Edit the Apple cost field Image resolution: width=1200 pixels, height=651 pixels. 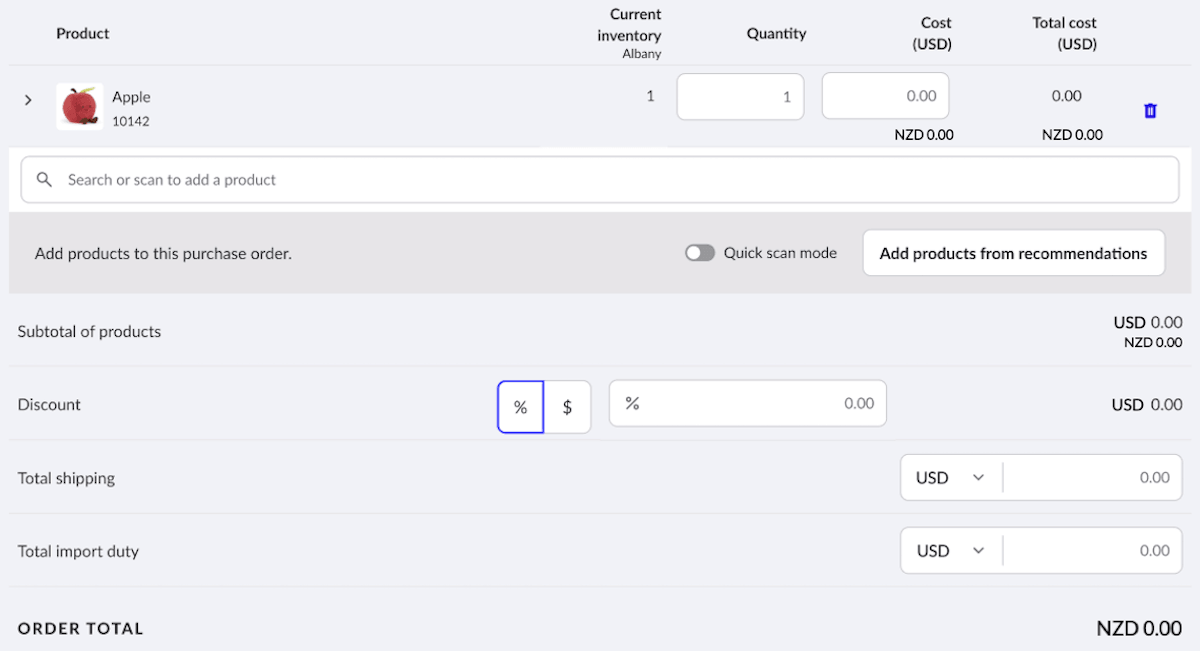(x=885, y=96)
